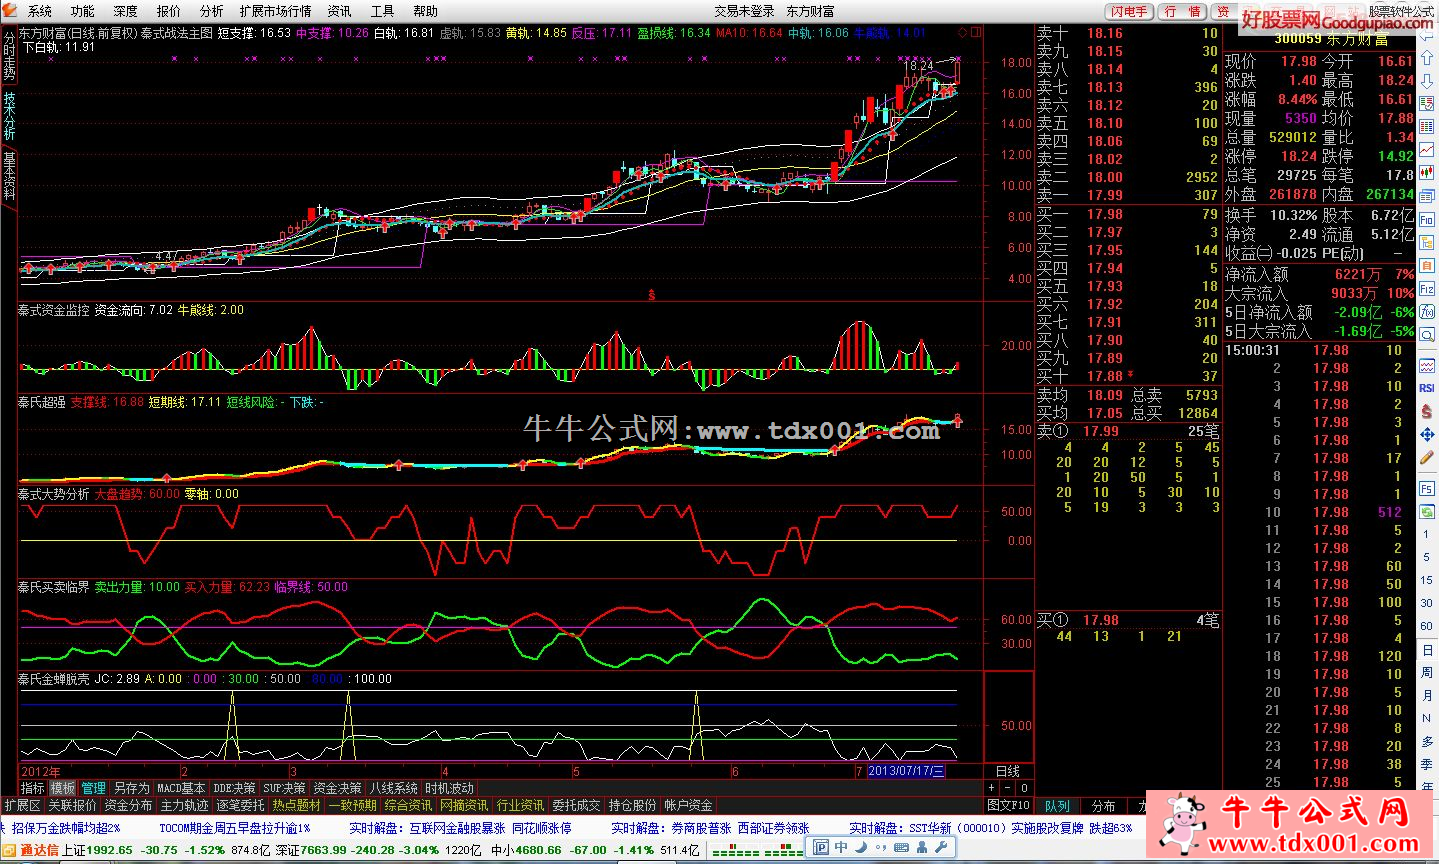The height and width of the screenshot is (864, 1439).
Task: Open the 报价 menu
Action: click(x=169, y=11)
